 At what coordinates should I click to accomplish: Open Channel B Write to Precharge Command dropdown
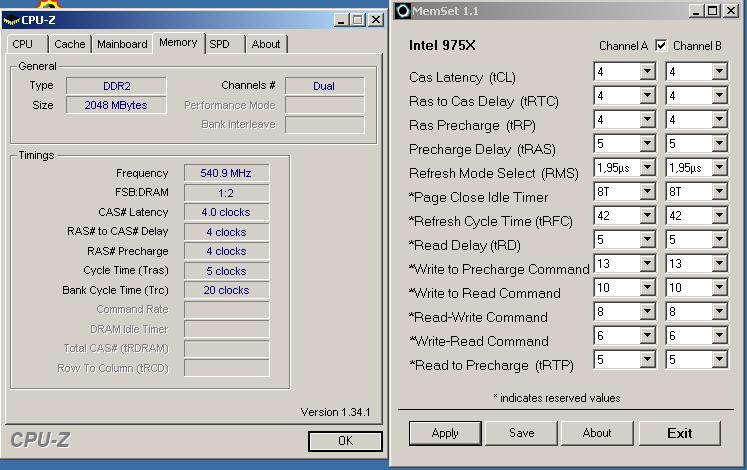tap(719, 263)
